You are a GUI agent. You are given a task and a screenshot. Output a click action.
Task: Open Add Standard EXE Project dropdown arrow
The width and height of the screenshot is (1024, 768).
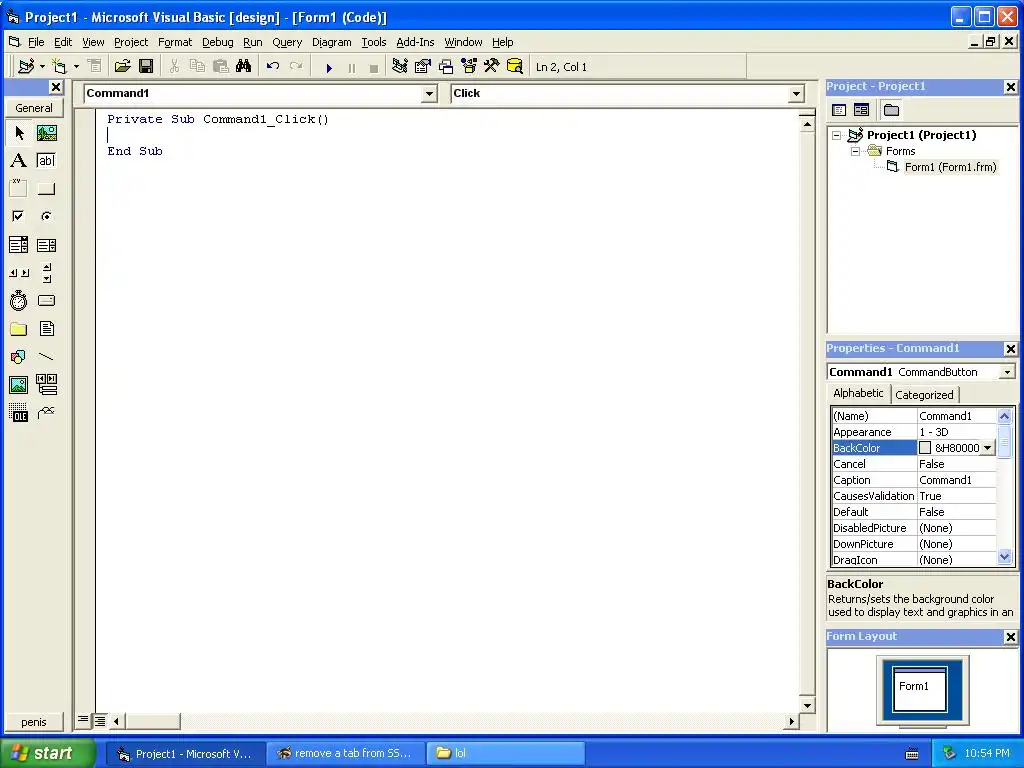(42, 67)
